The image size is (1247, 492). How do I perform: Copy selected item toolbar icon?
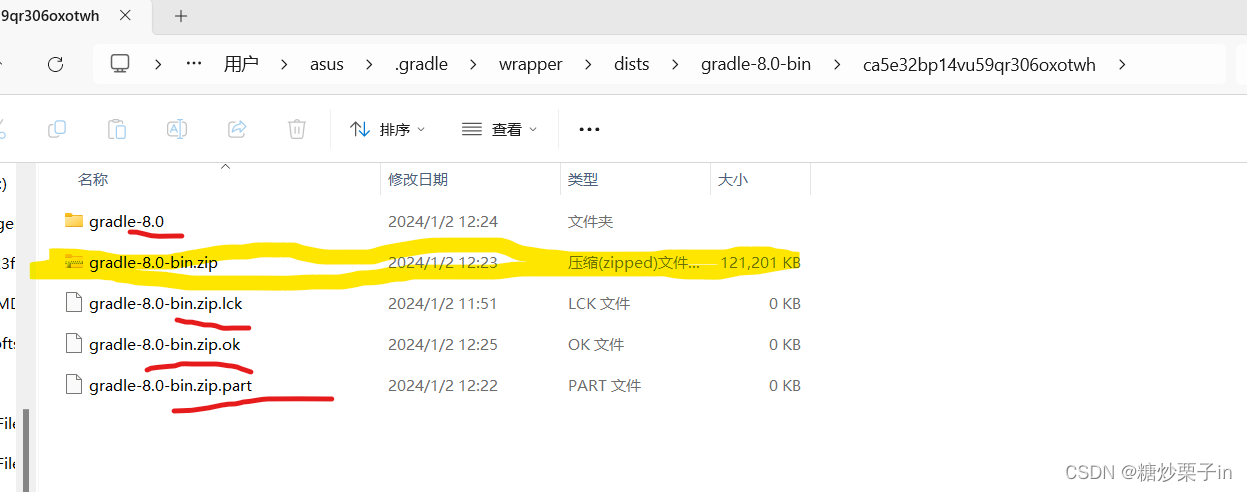(x=57, y=129)
